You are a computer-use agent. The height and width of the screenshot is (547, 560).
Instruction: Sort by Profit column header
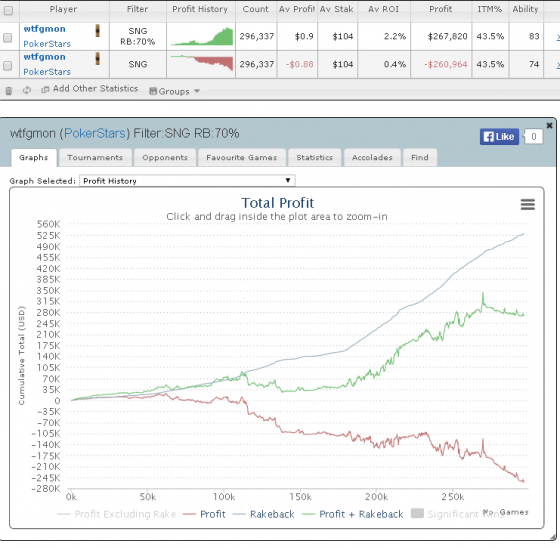tap(441, 9)
